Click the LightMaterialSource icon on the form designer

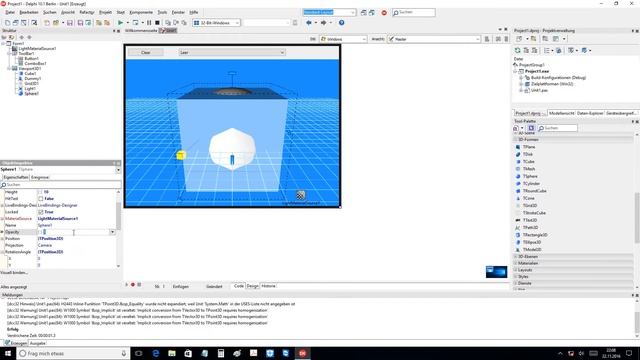300,195
